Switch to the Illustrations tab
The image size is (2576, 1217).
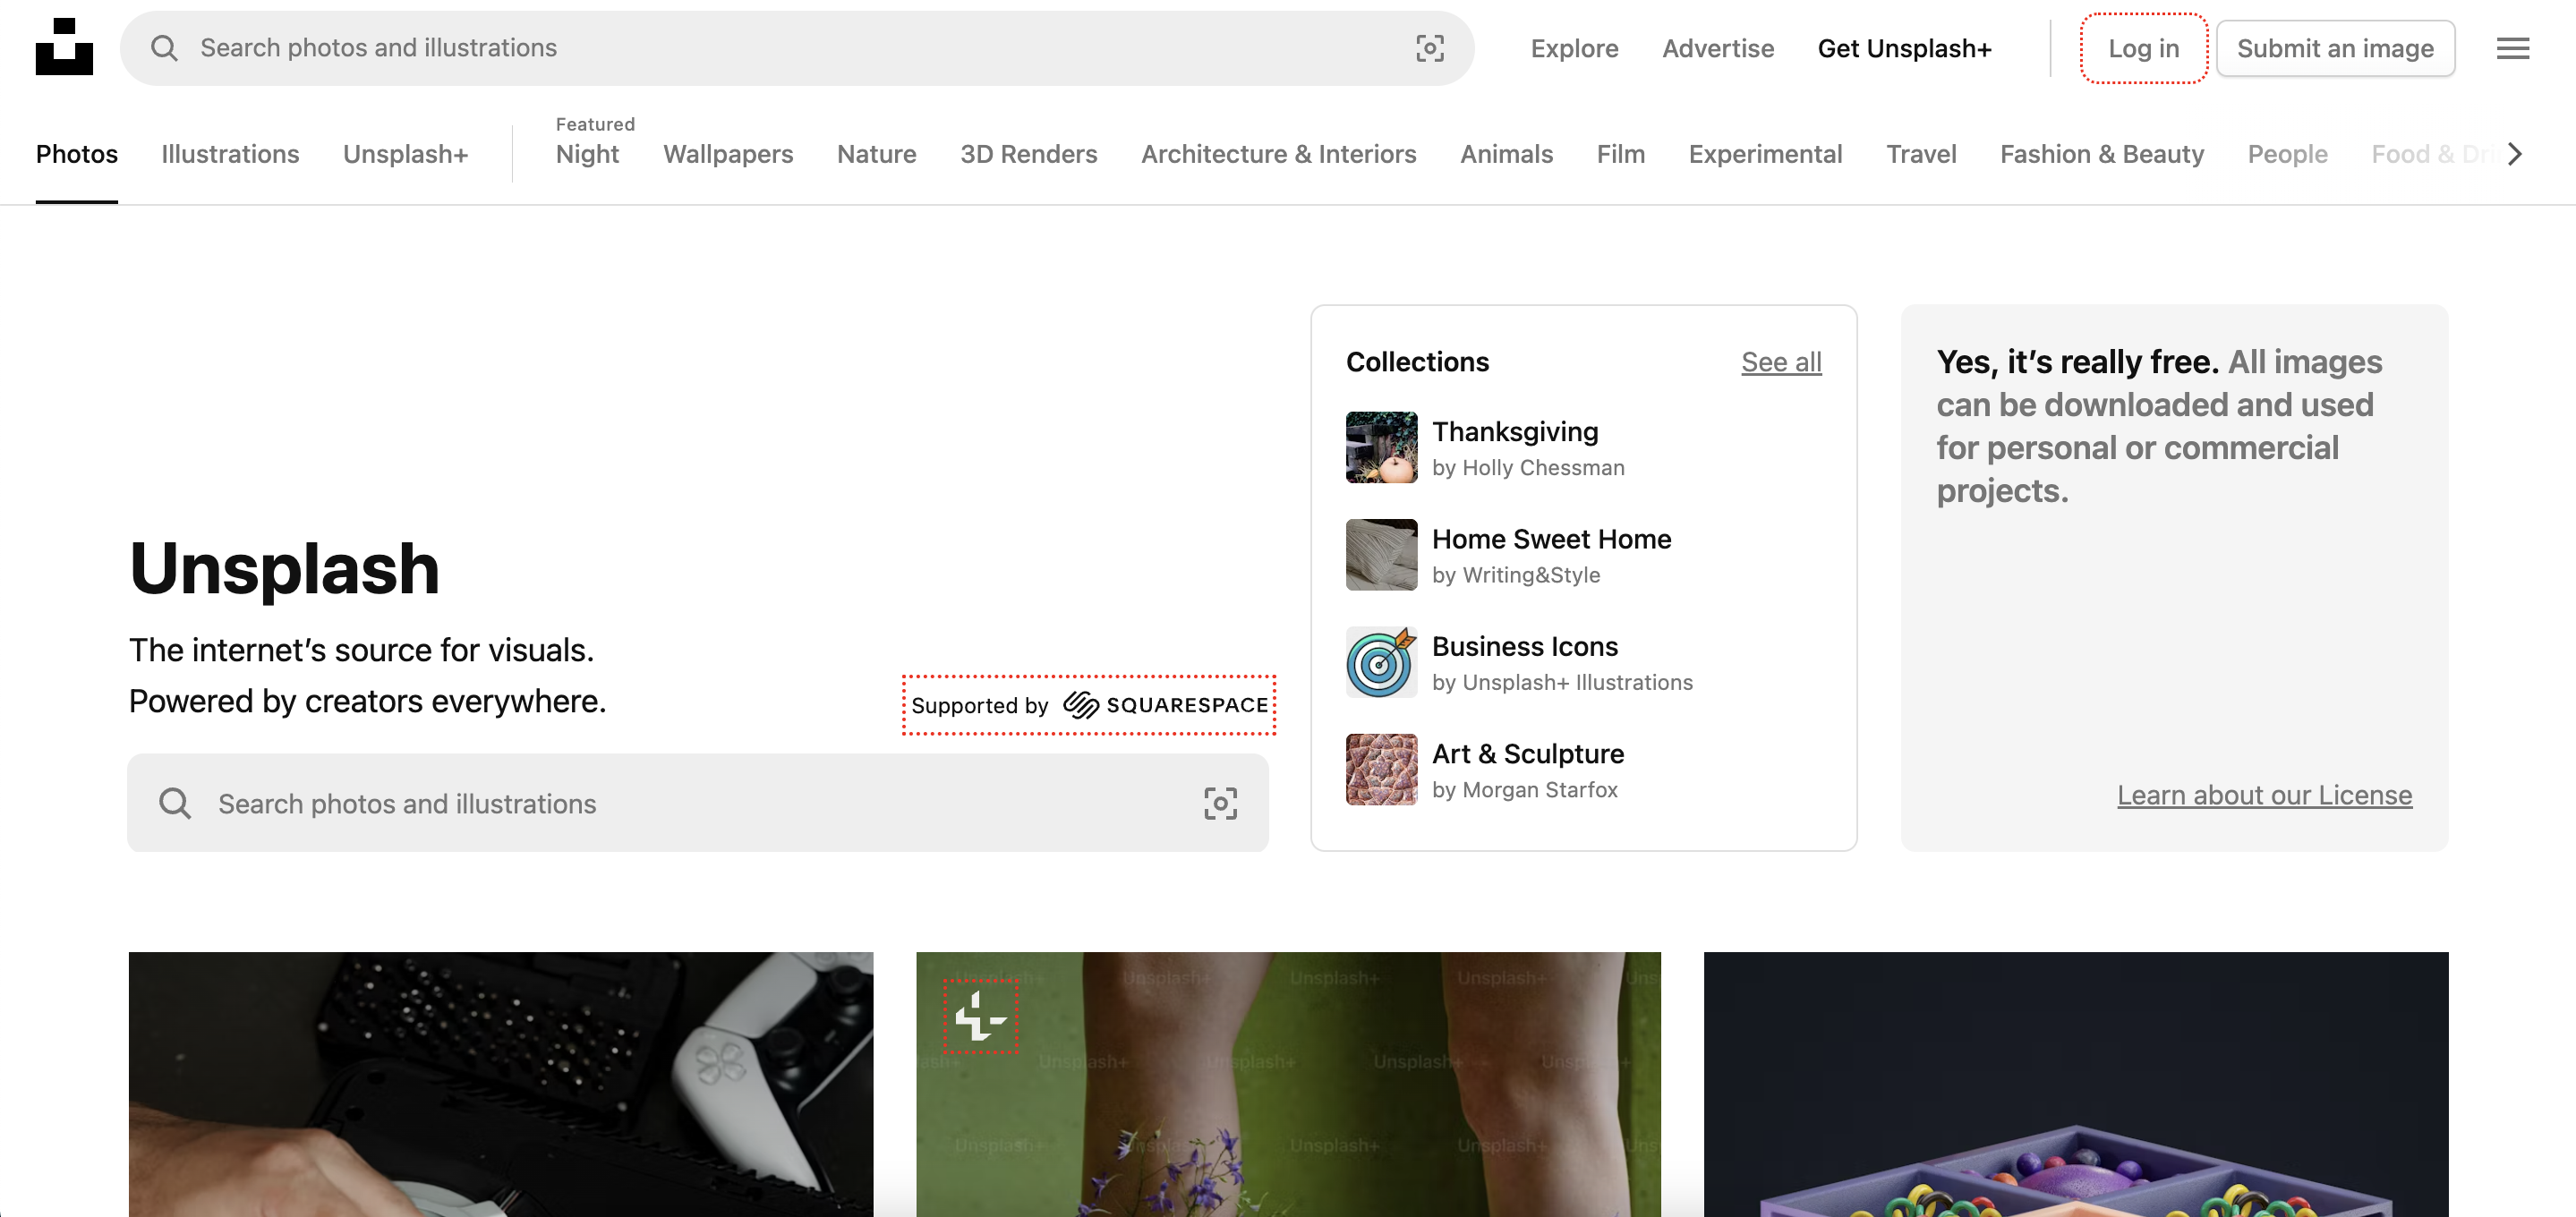[230, 154]
